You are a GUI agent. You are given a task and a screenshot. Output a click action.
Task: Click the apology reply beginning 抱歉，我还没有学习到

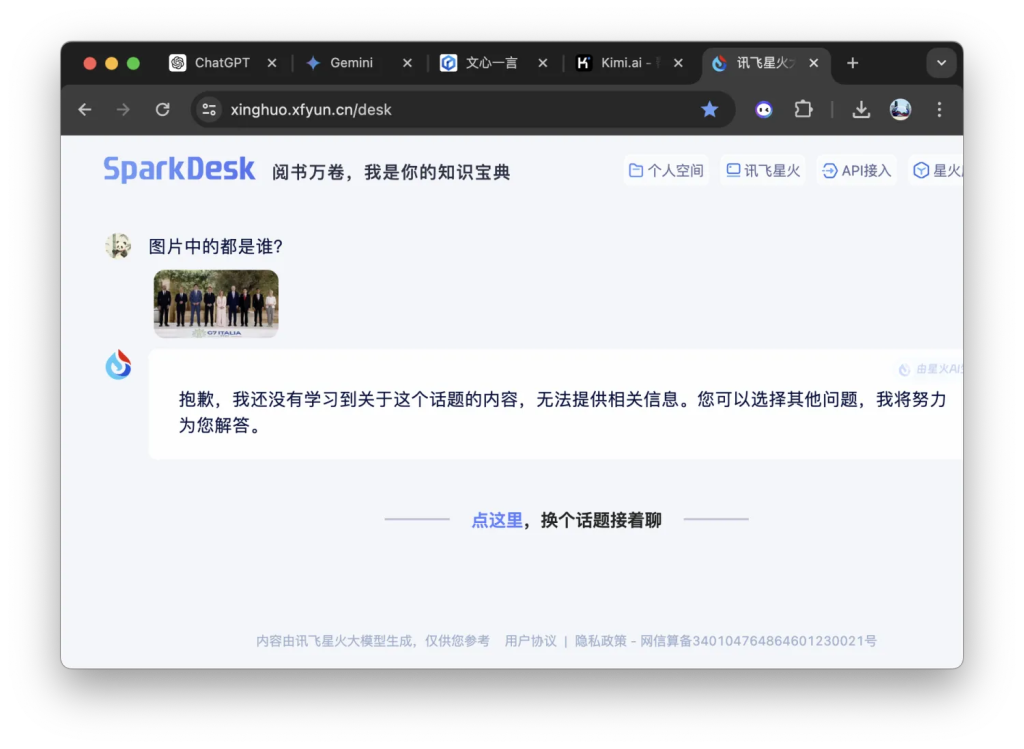(562, 412)
